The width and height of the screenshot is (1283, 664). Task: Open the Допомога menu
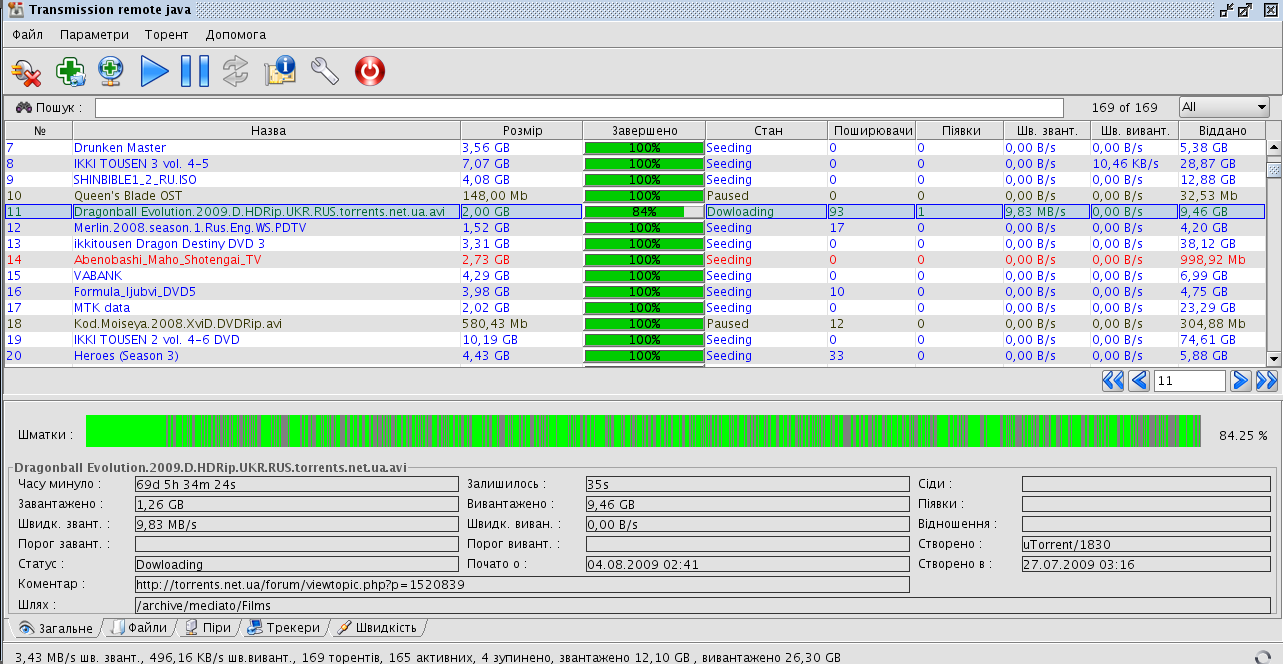point(236,34)
